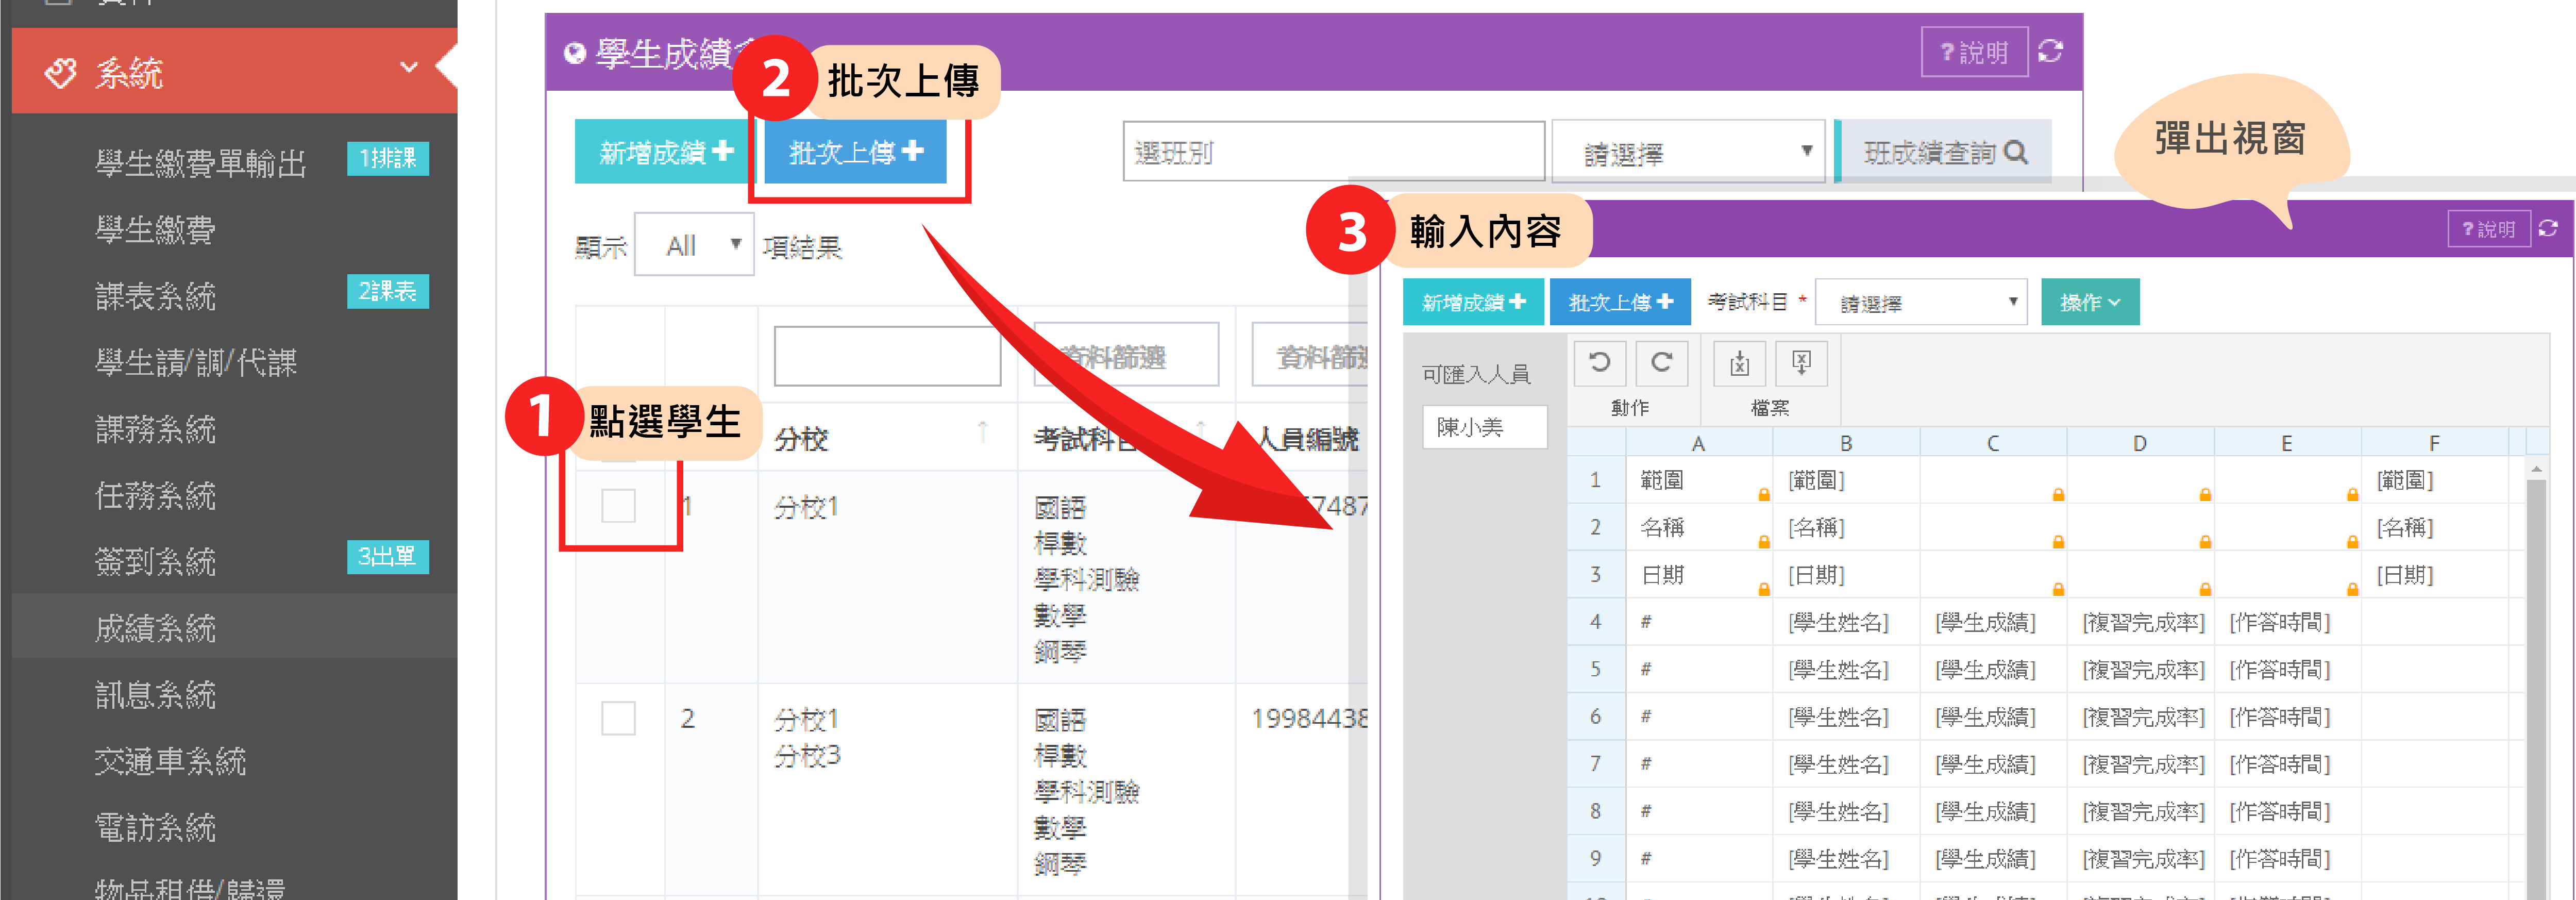
Task: Click the 系統 sidebar icon
Action: [60, 72]
